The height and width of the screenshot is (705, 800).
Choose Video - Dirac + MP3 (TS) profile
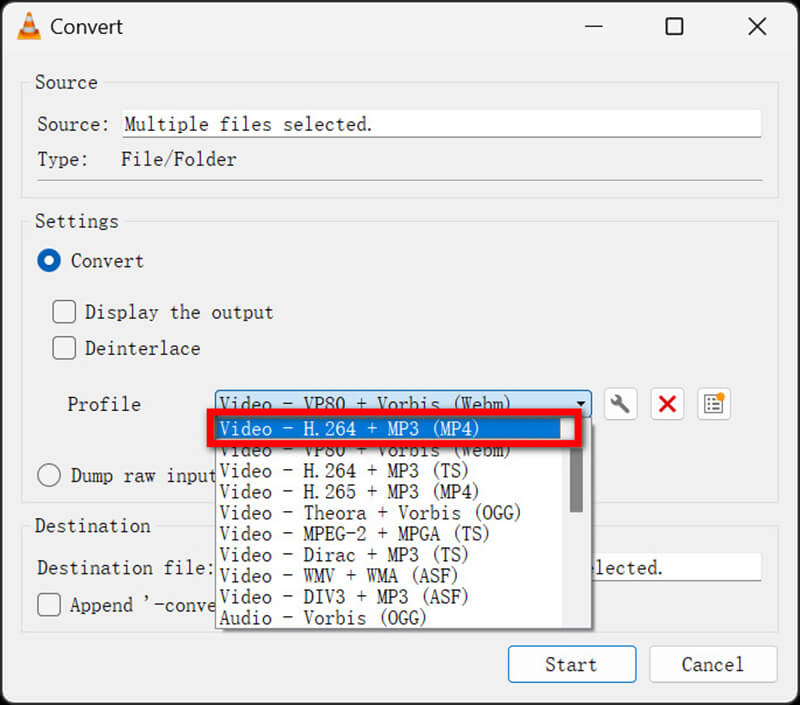point(390,555)
